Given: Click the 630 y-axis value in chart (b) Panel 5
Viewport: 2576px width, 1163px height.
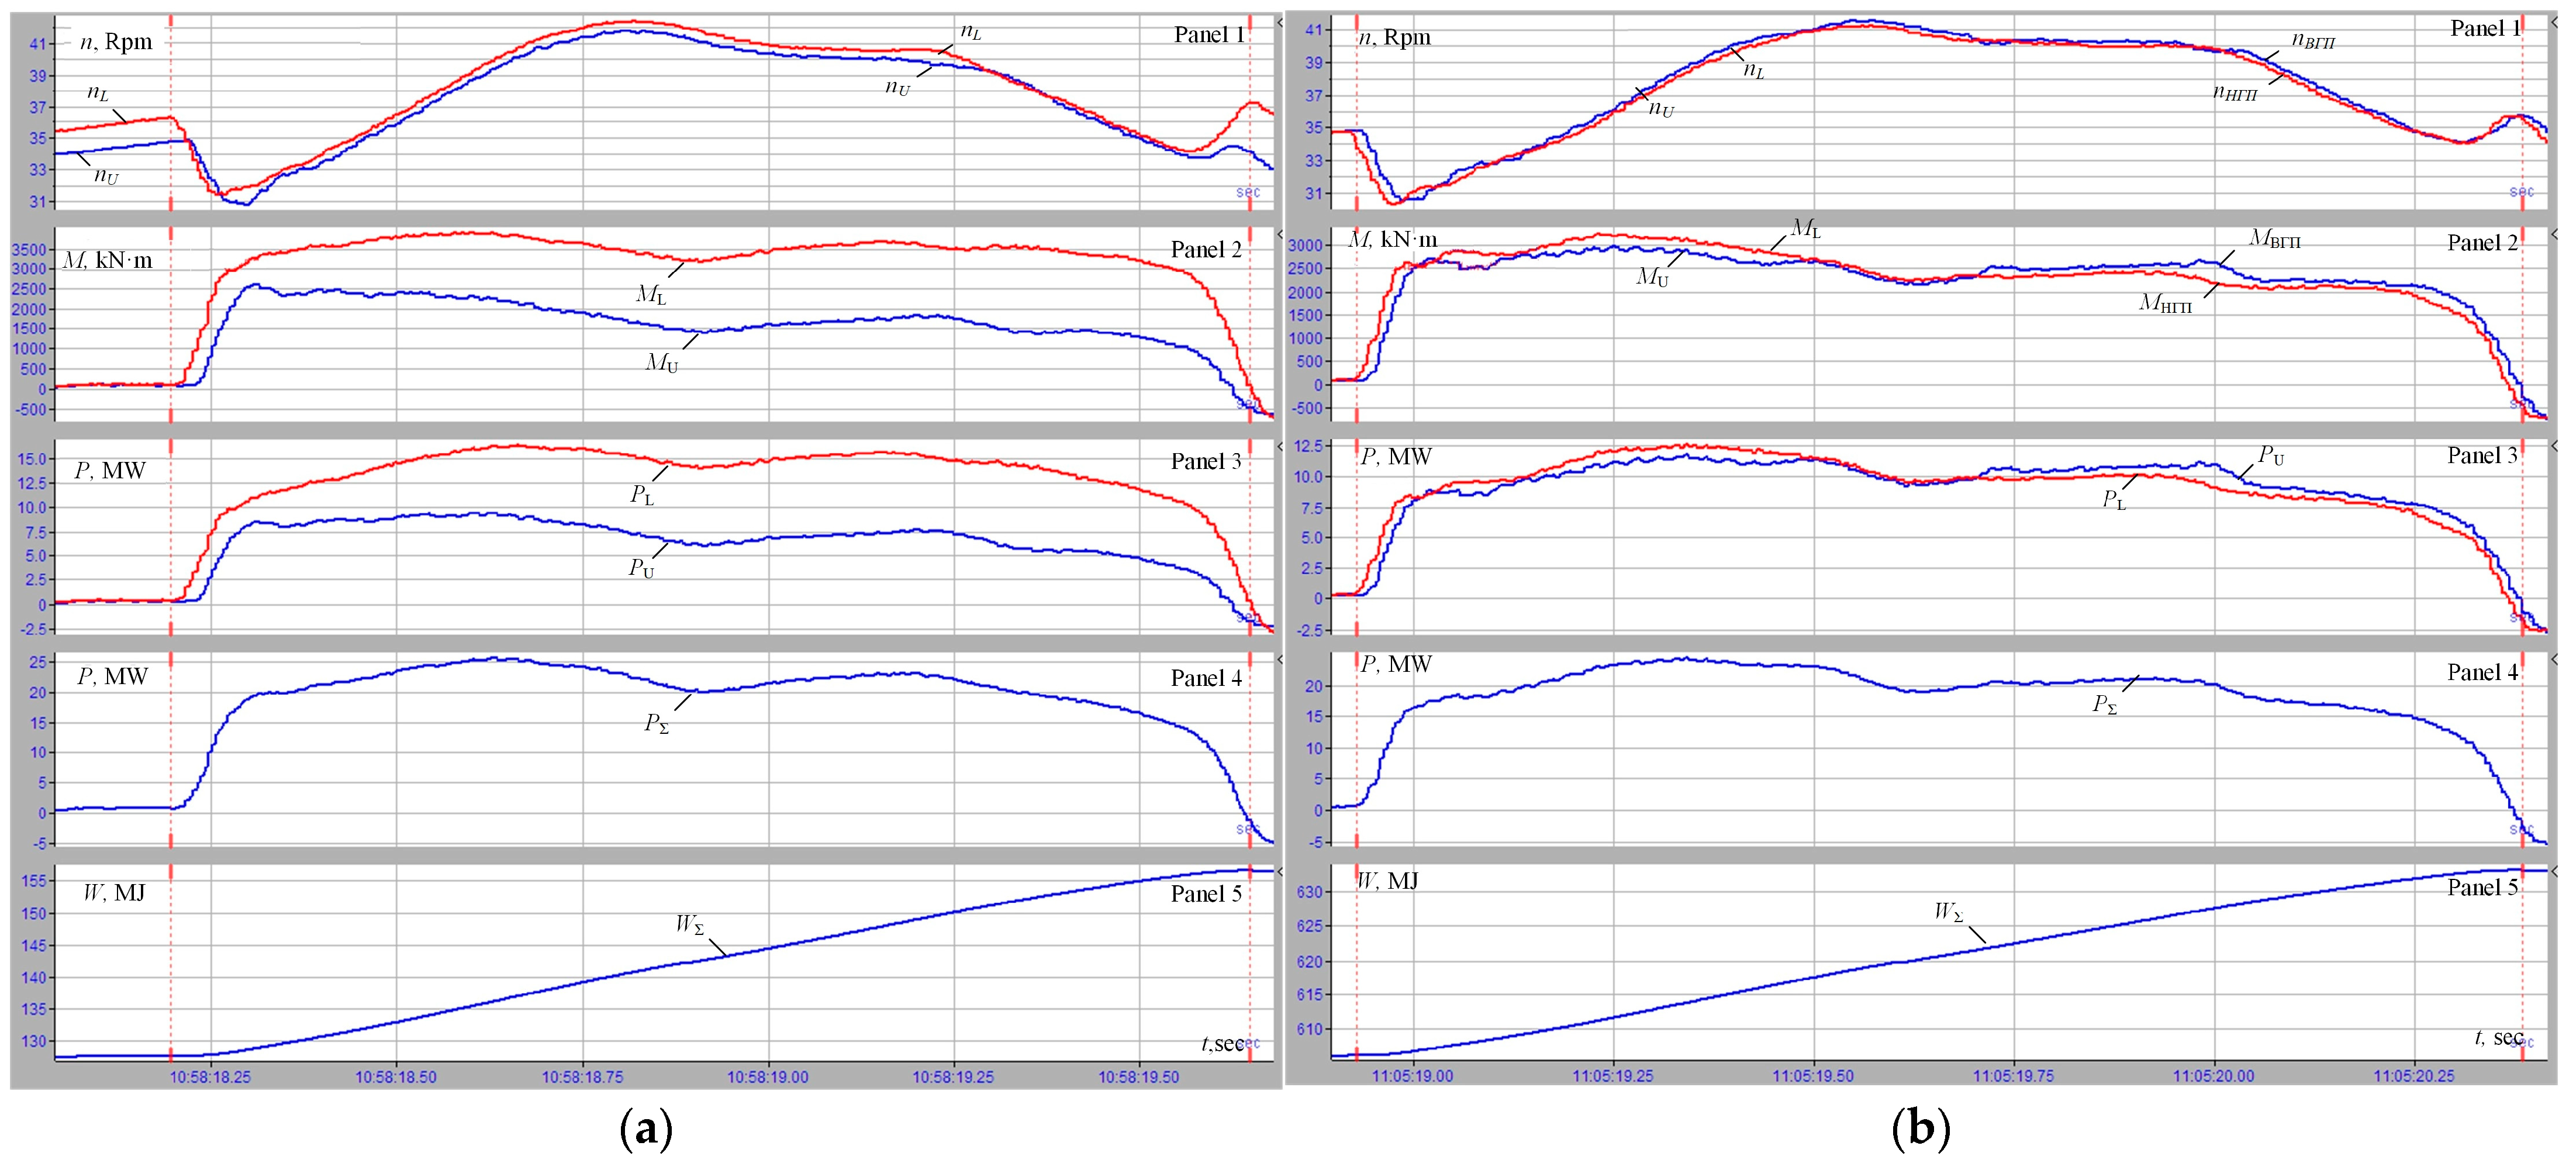Looking at the screenshot, I should [x=1310, y=892].
